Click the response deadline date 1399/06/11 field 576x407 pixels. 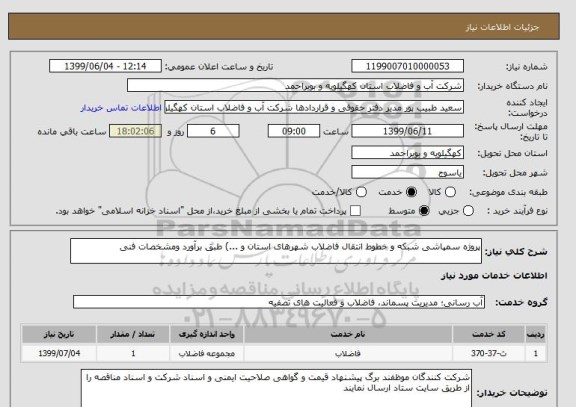click(407, 131)
